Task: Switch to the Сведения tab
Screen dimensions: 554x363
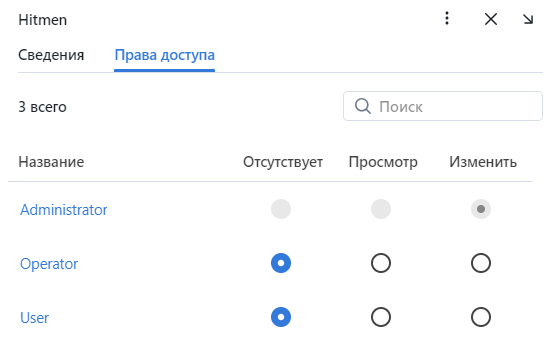Action: click(x=51, y=55)
